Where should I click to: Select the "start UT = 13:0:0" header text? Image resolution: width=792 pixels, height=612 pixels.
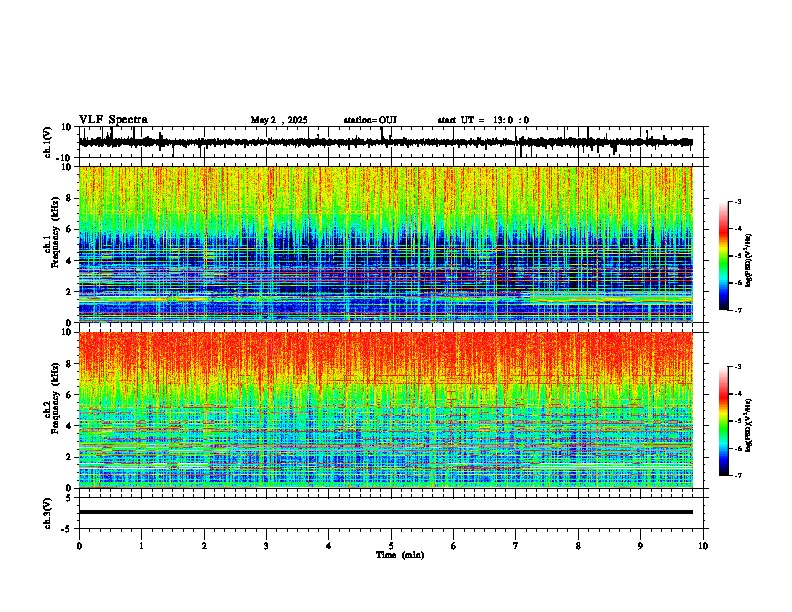click(483, 120)
